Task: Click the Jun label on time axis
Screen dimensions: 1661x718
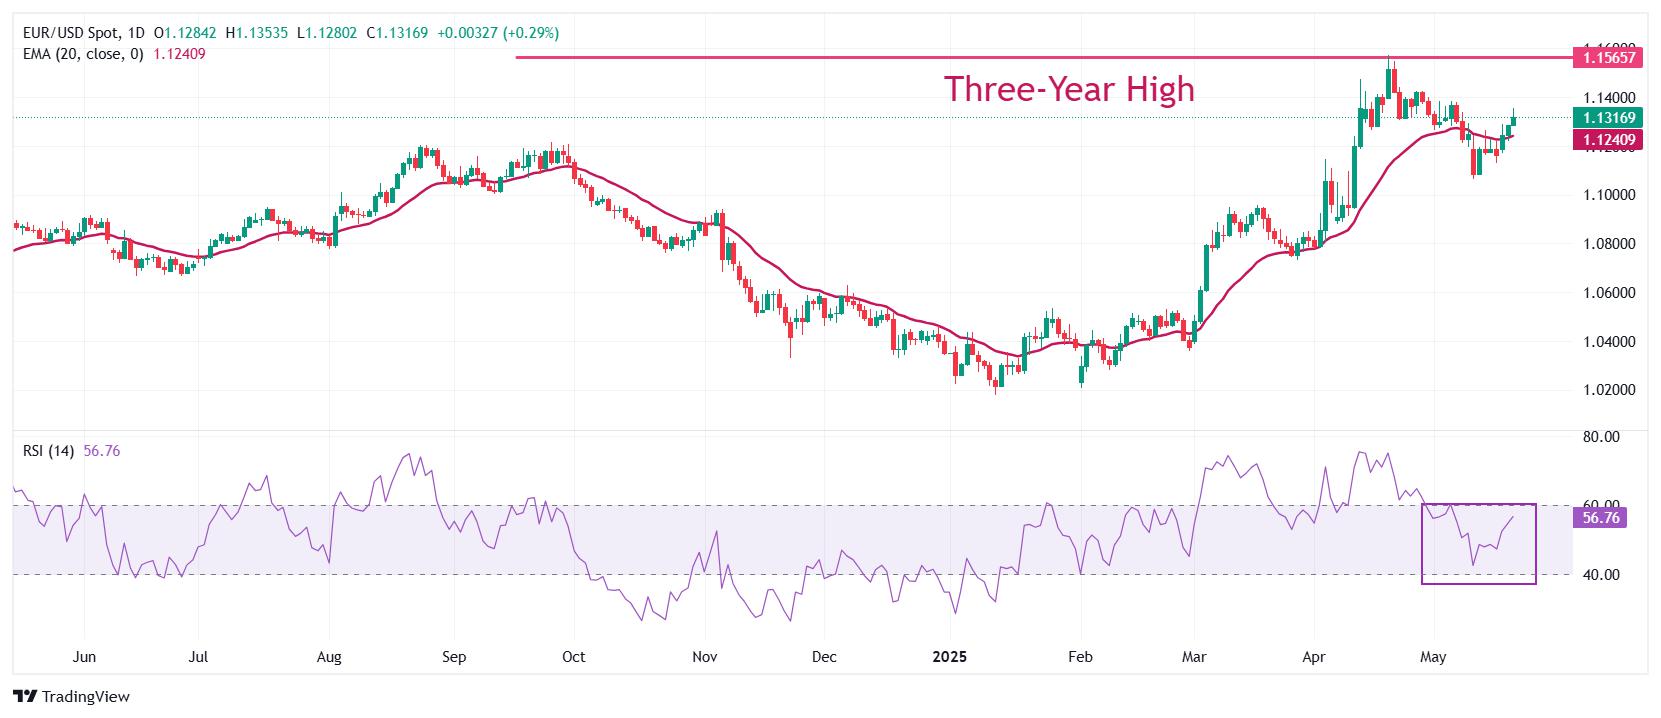Action: [85, 657]
